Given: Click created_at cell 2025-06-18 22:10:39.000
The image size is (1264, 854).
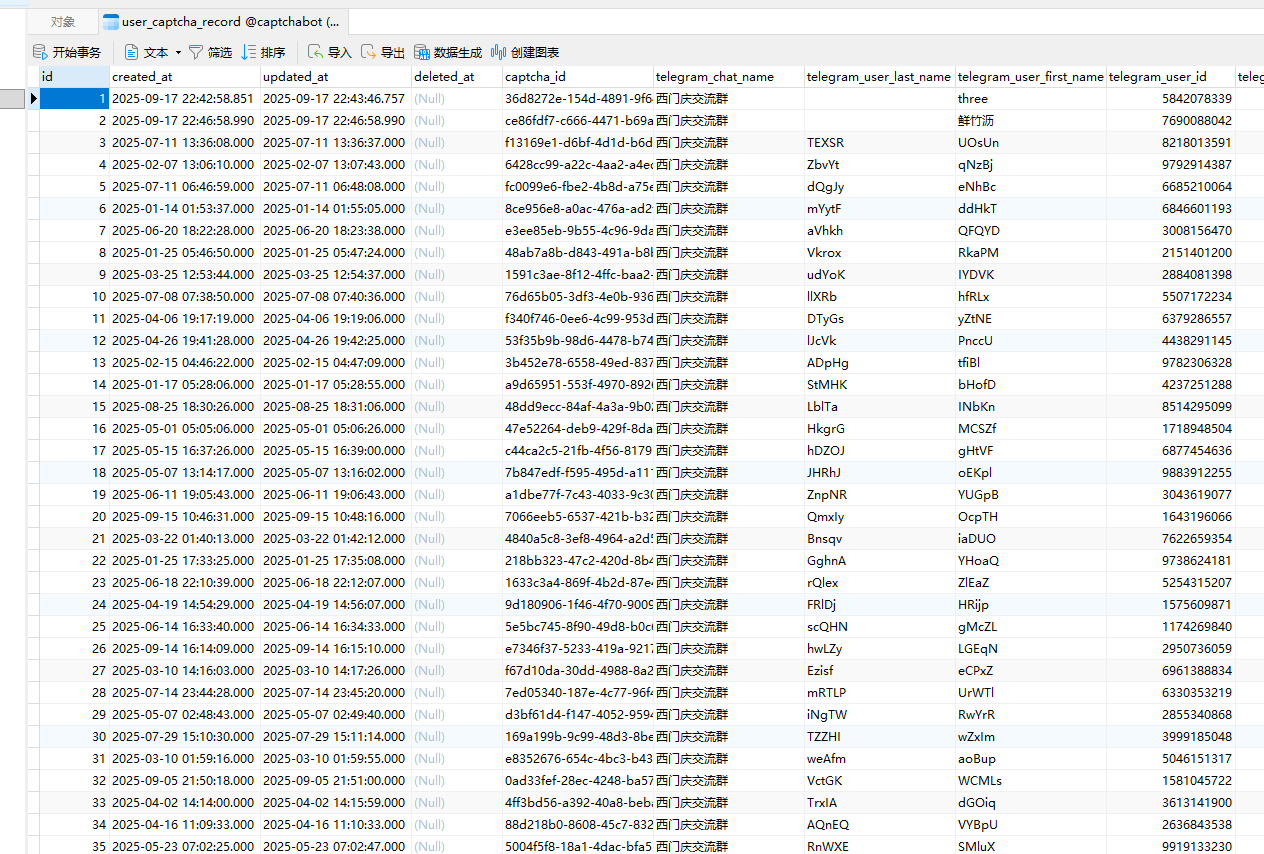Looking at the screenshot, I should tap(185, 582).
